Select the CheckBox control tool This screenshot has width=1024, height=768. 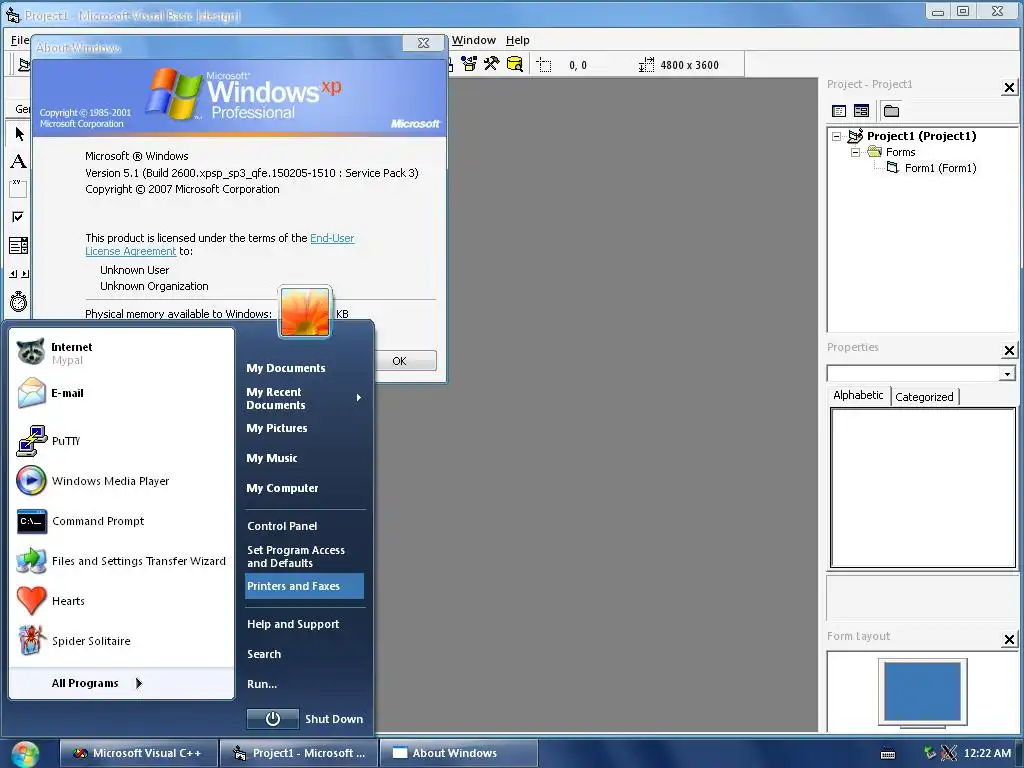point(18,217)
